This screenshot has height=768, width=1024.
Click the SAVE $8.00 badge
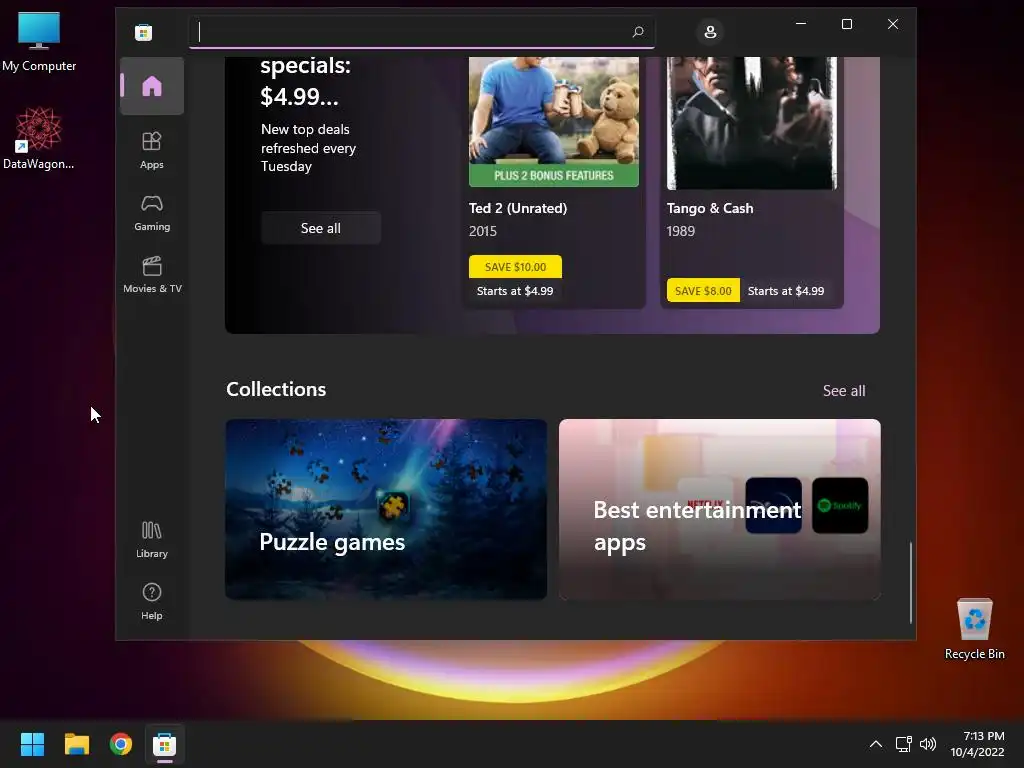coord(703,291)
